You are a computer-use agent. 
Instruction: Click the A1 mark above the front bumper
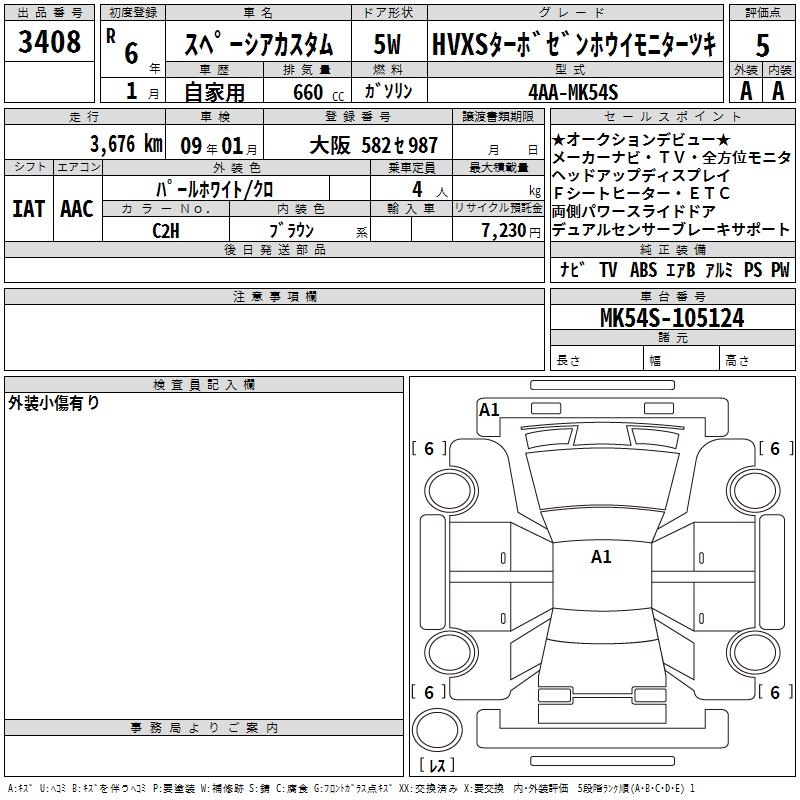tap(489, 409)
